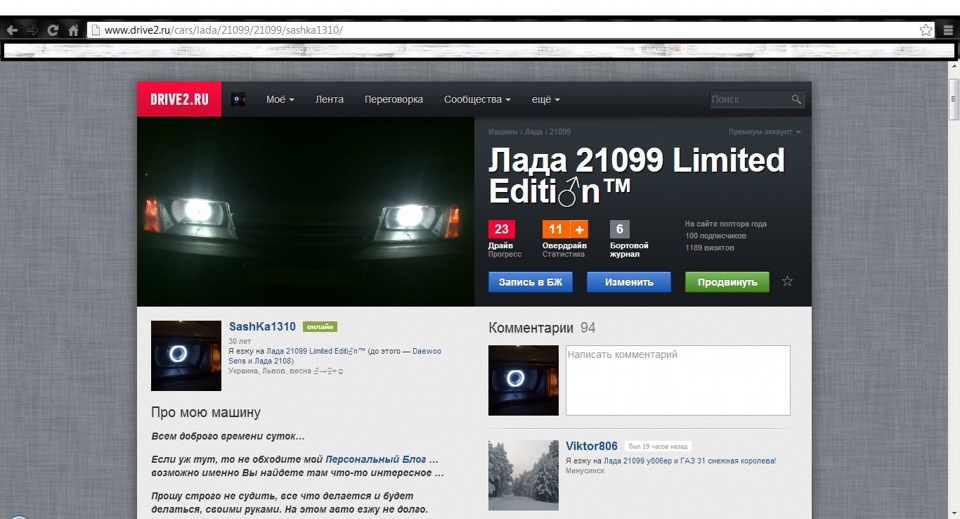Screen dimensions: 960x519
Task: Open the small user avatar in navbar
Action: tap(238, 99)
